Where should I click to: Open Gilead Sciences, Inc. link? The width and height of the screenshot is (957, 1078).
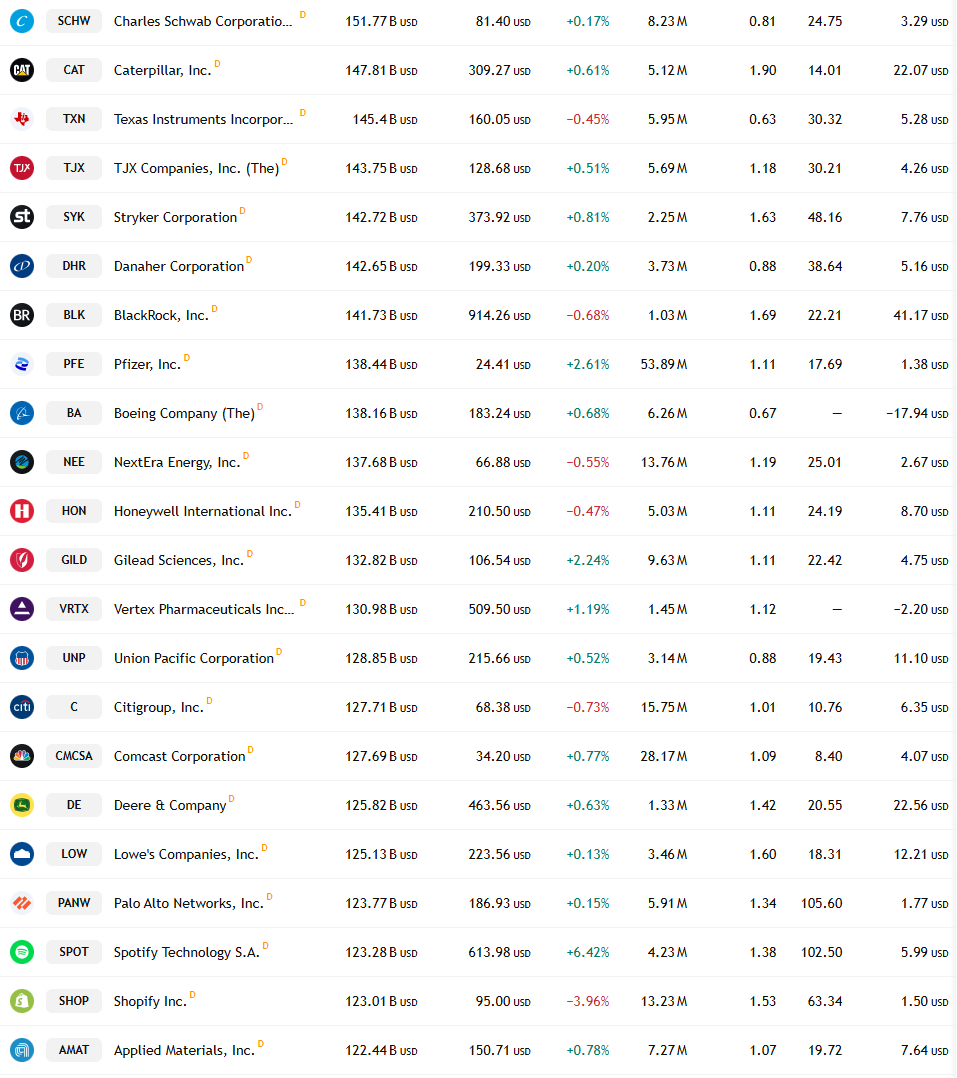[x=179, y=560]
